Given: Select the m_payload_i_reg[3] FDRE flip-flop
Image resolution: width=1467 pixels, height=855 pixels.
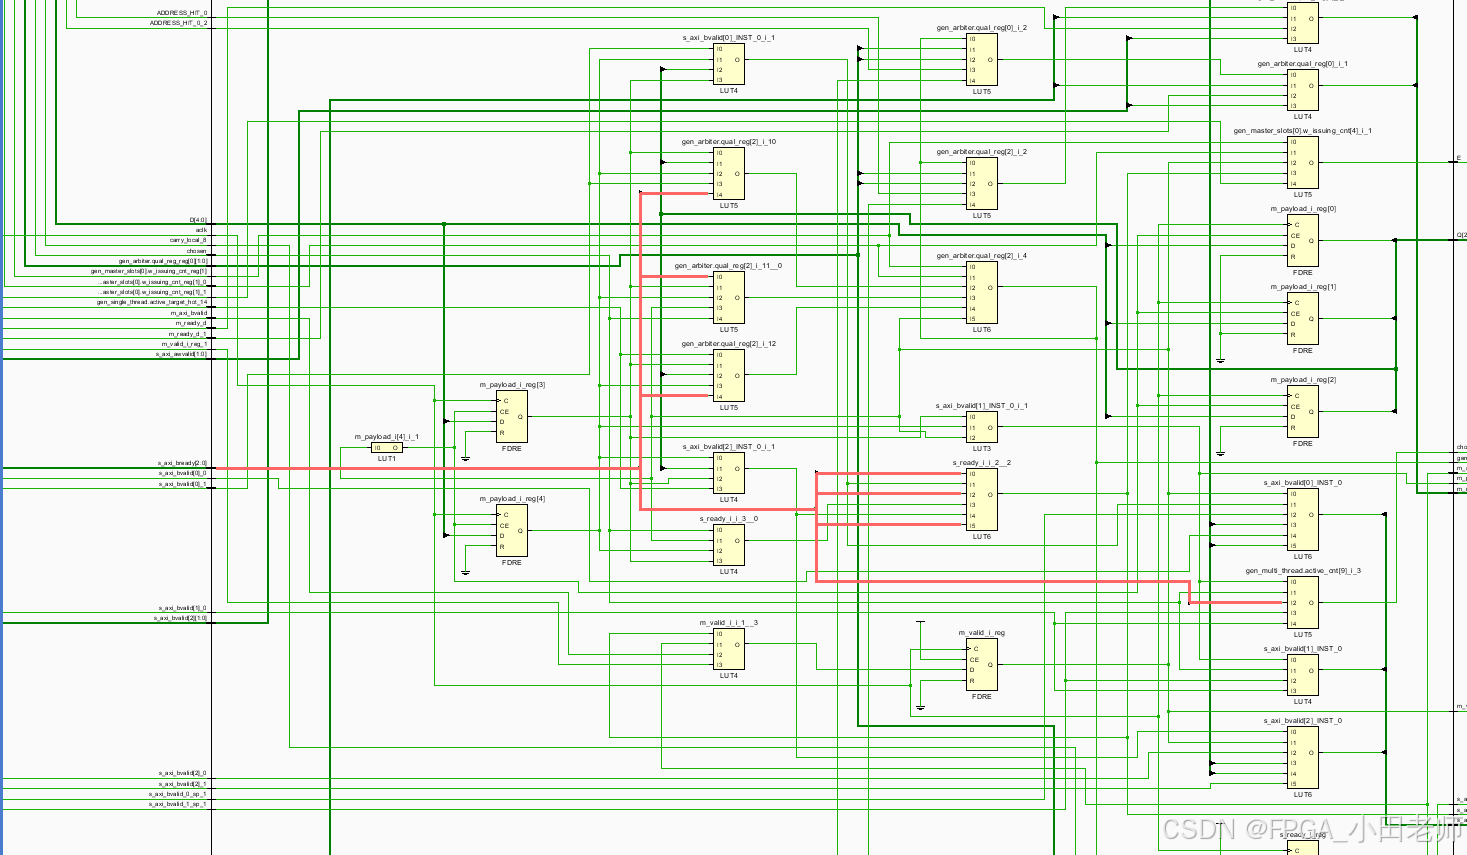Looking at the screenshot, I should pos(512,417).
